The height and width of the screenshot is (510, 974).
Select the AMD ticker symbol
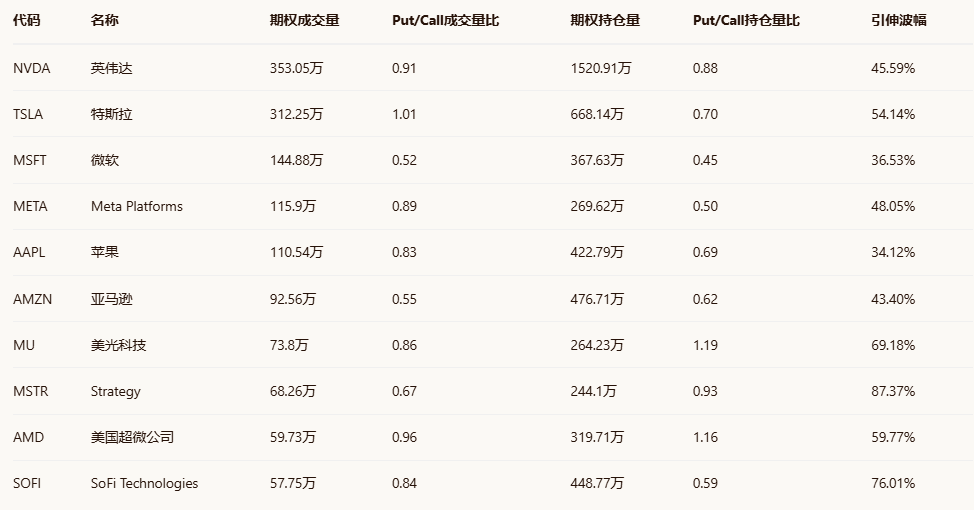tap(28, 437)
